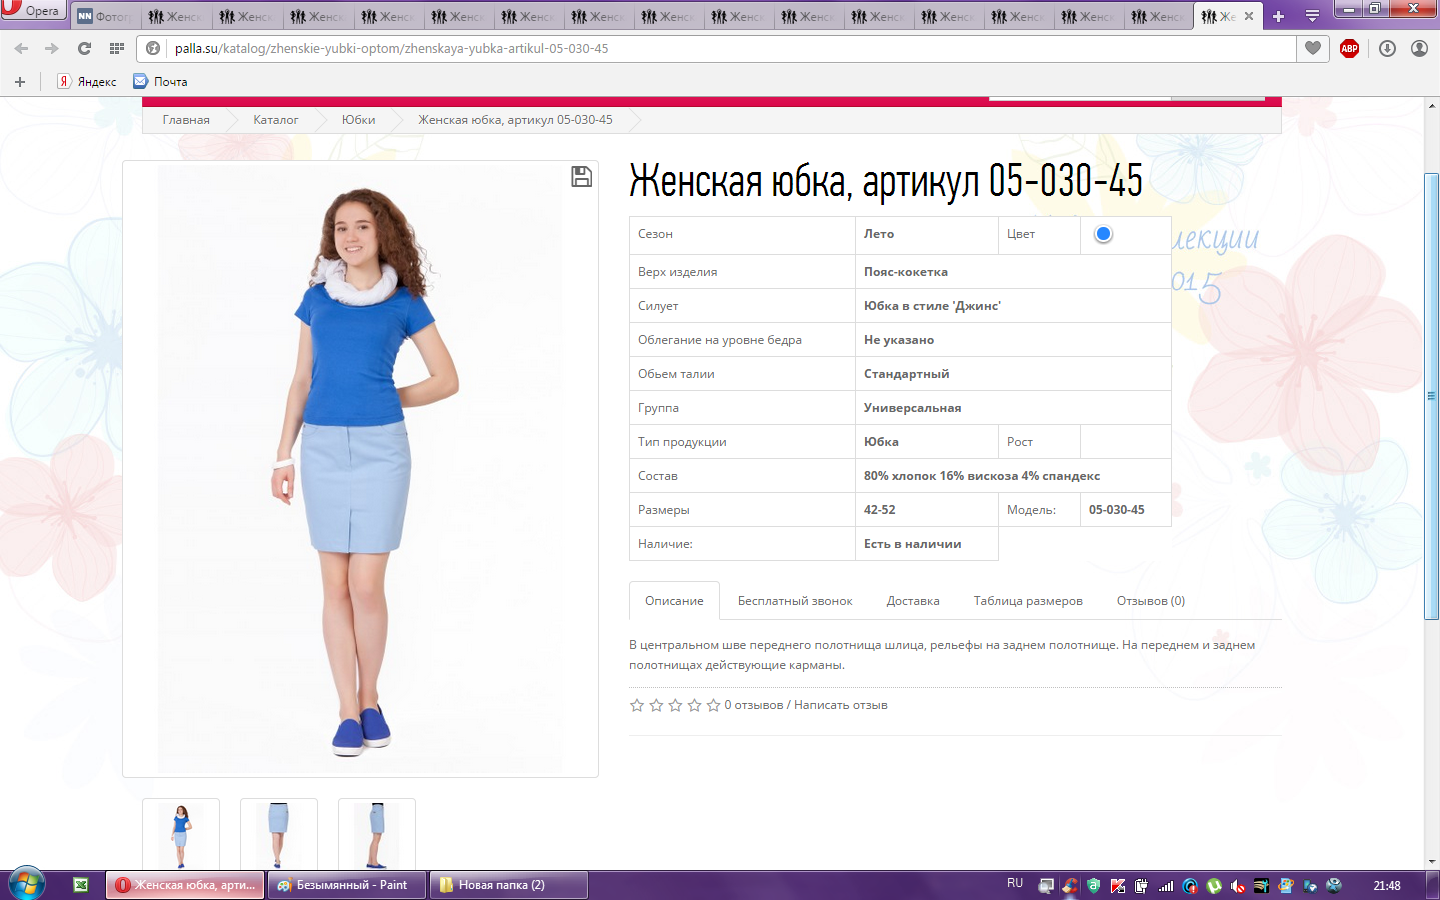Screen dimensions: 1440x900
Task: Click the user account profile icon
Action: click(x=1419, y=48)
